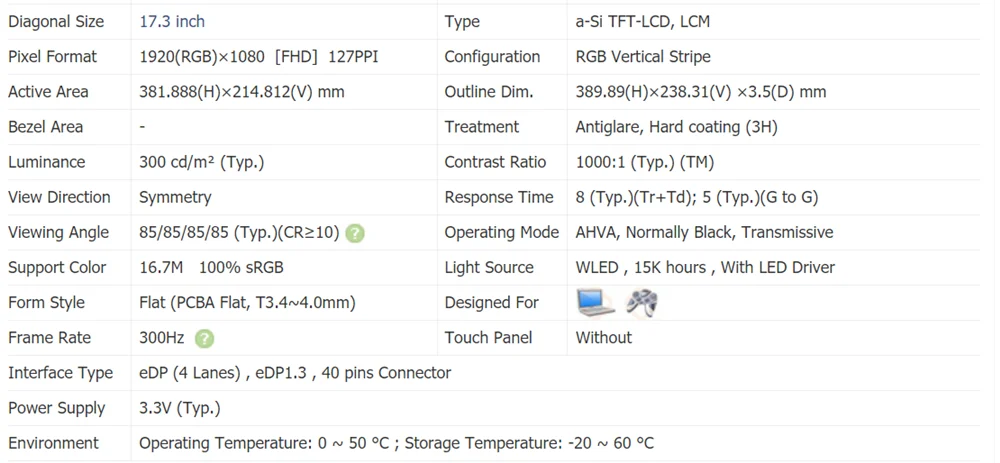
Task: Select the Outline Dim. measurement value
Action: [700, 92]
